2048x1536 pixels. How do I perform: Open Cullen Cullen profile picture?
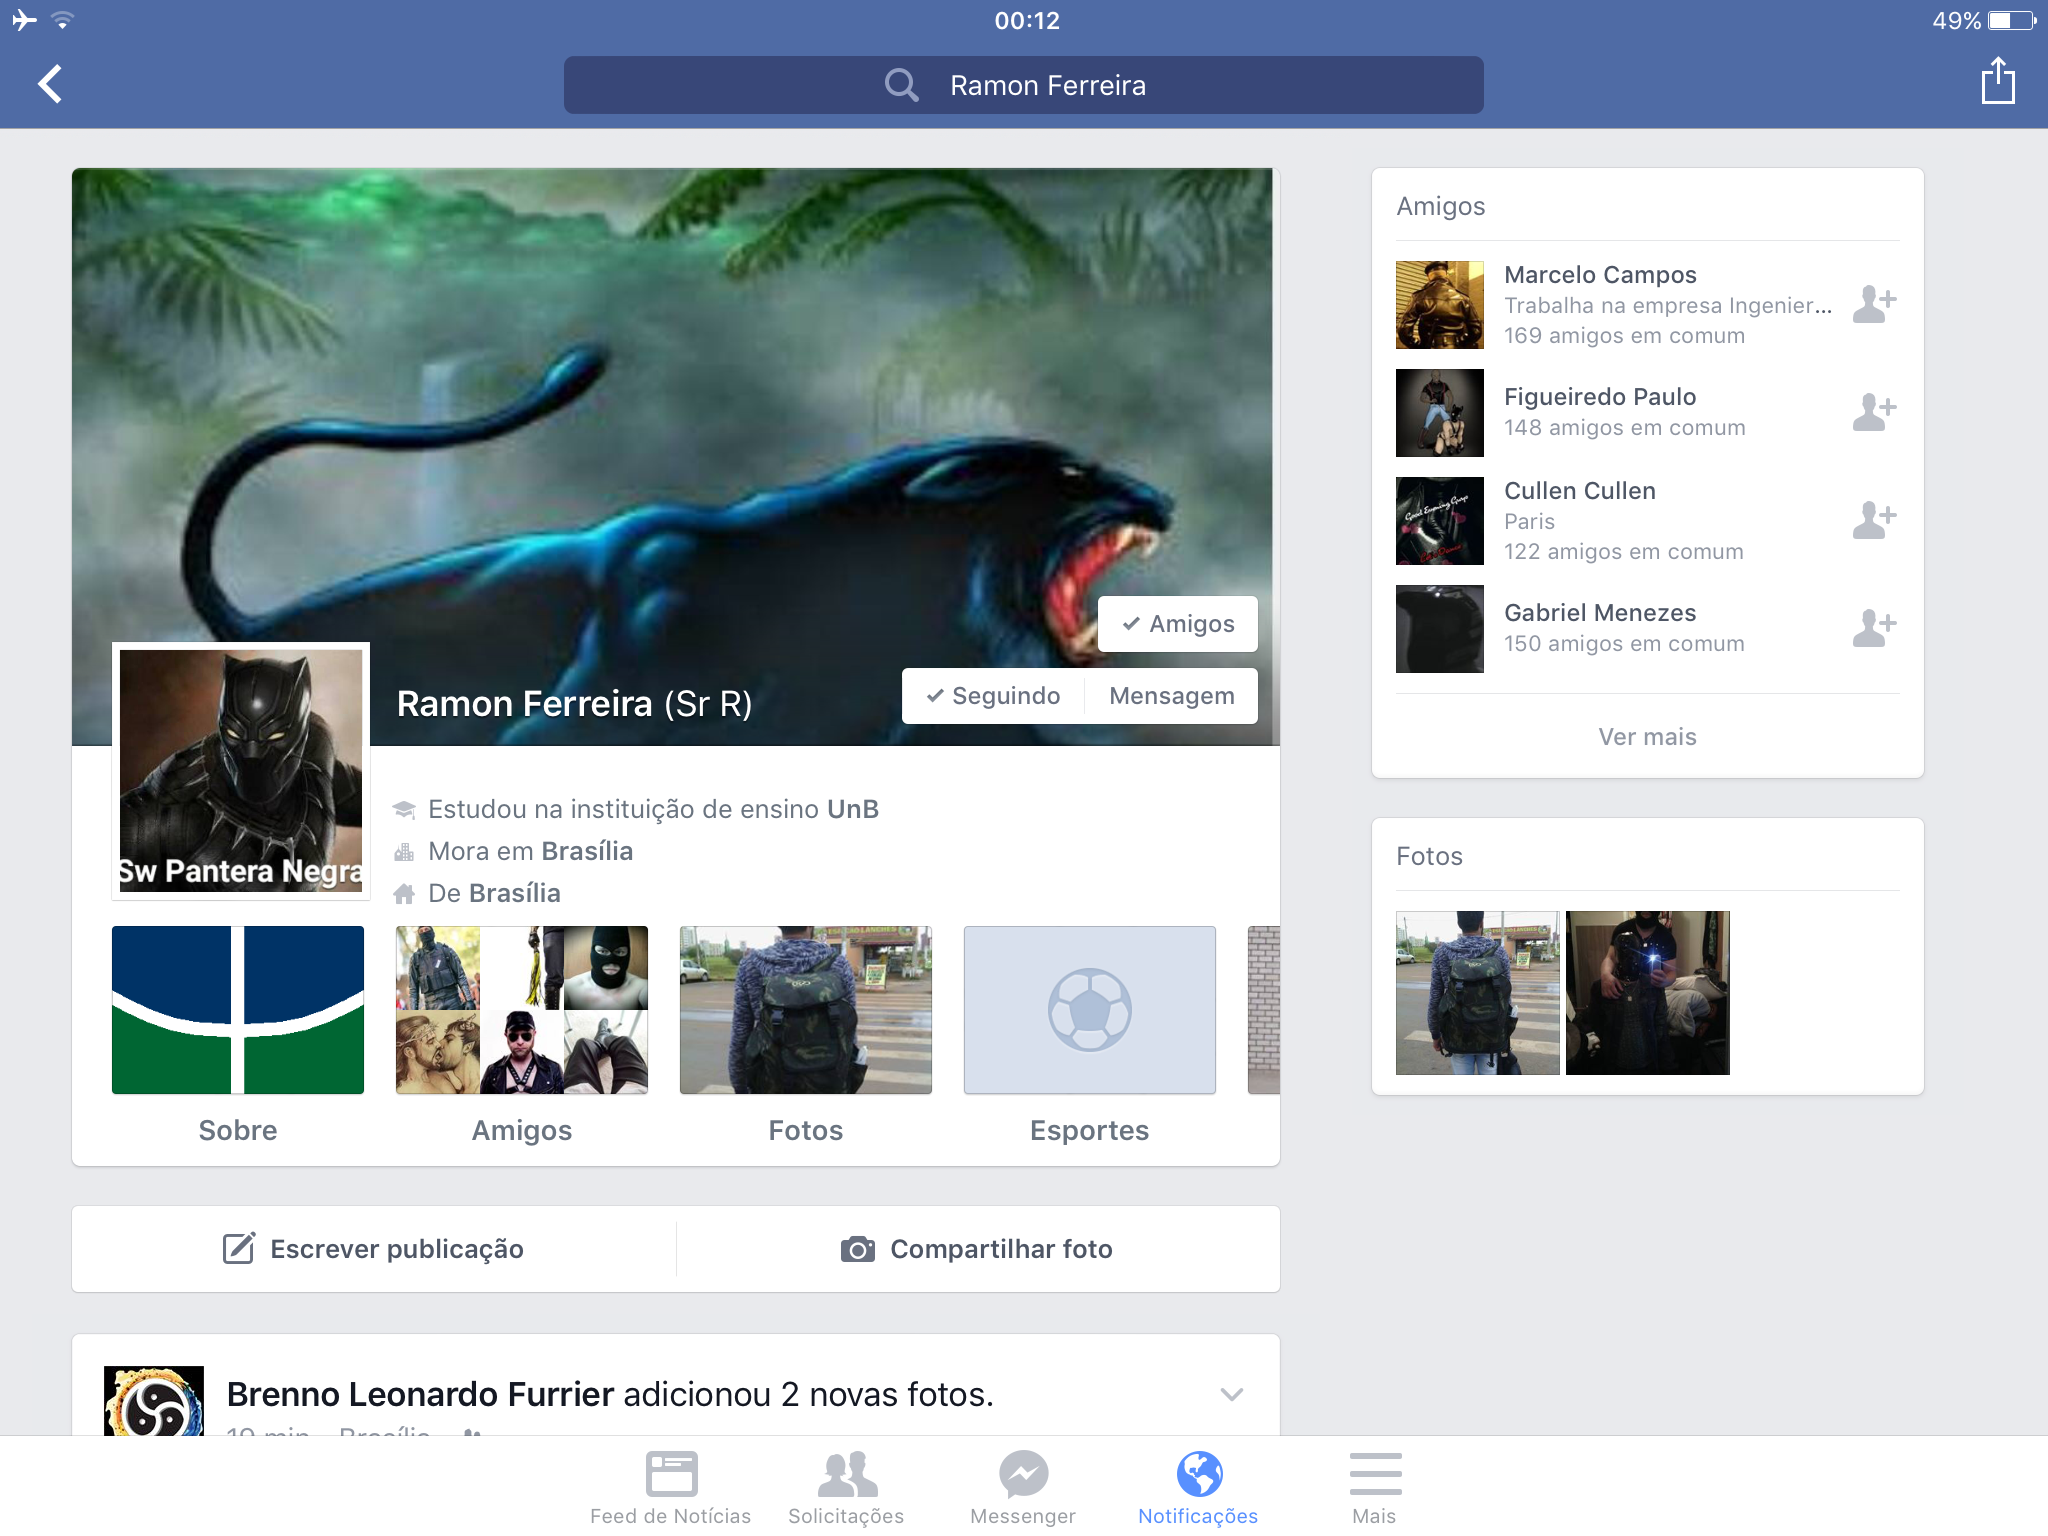[x=1439, y=521]
